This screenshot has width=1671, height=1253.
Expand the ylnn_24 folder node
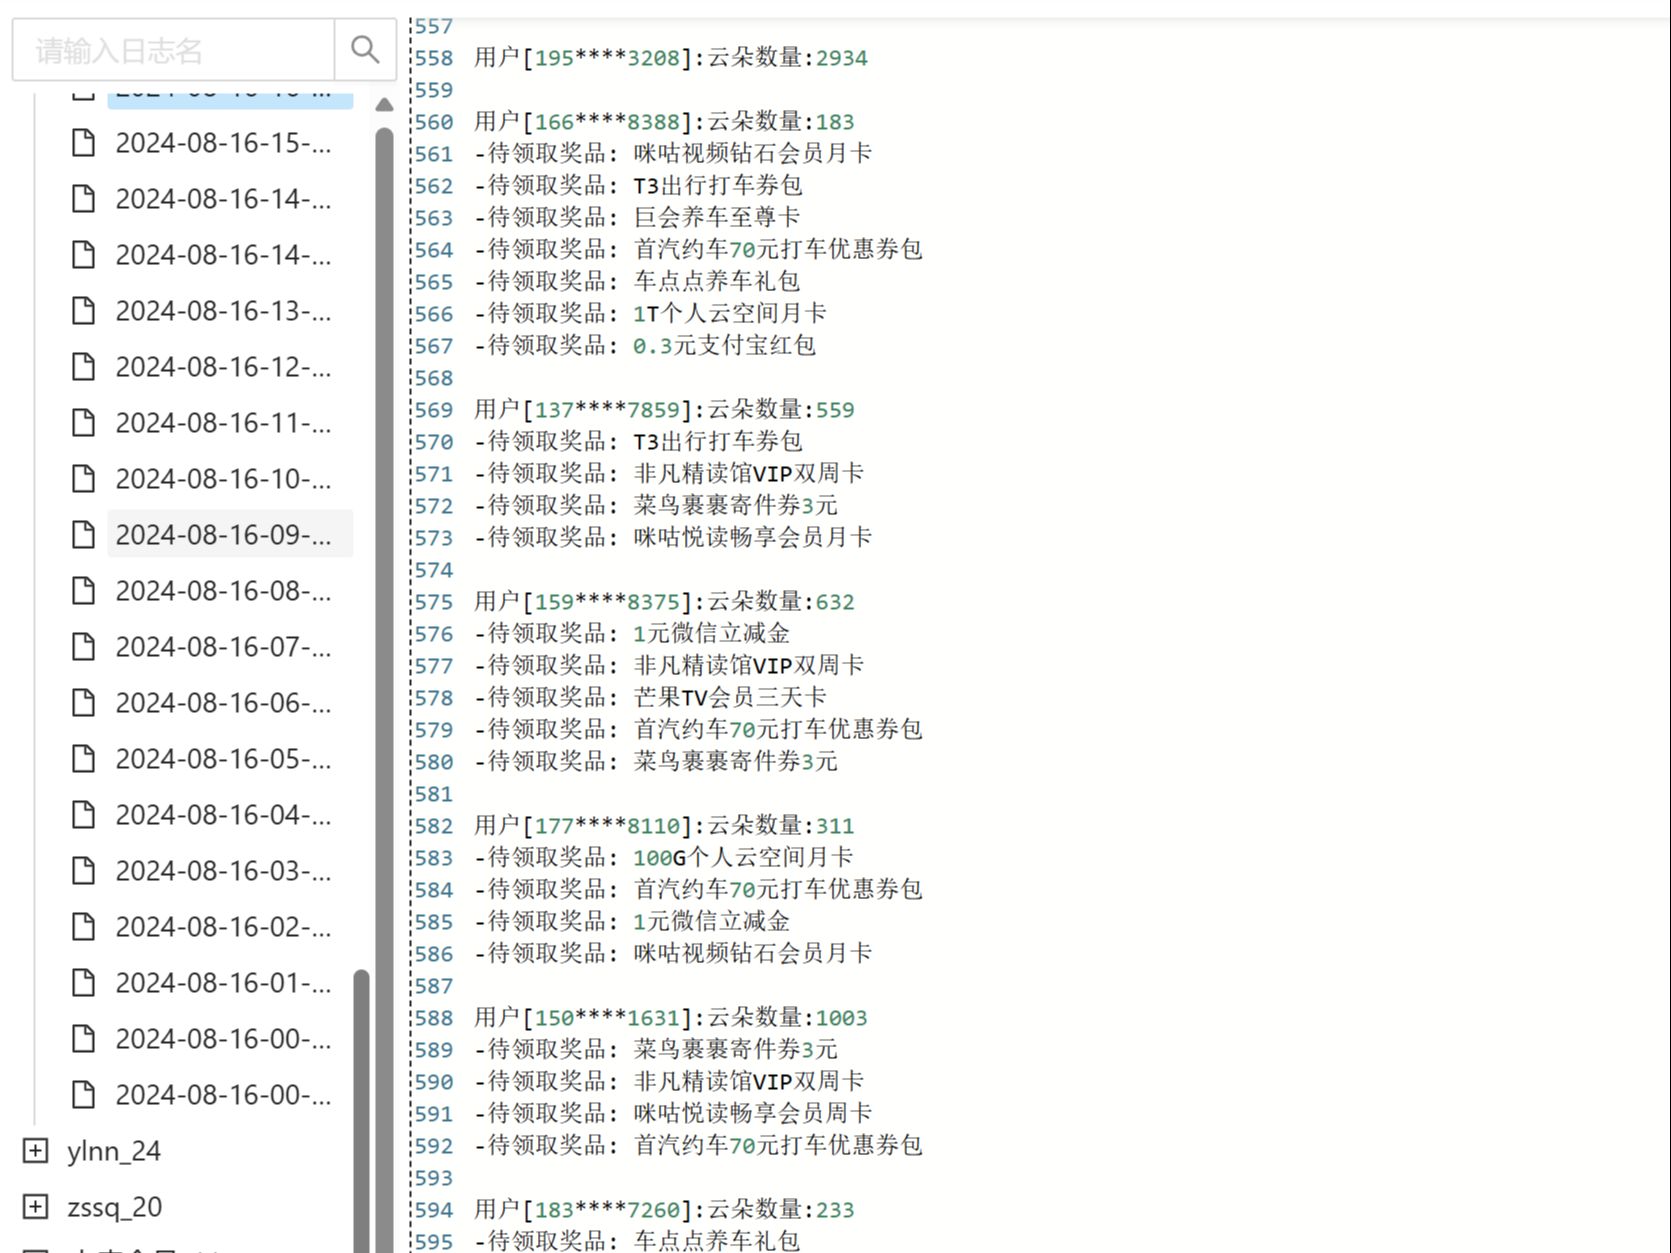coord(35,1151)
